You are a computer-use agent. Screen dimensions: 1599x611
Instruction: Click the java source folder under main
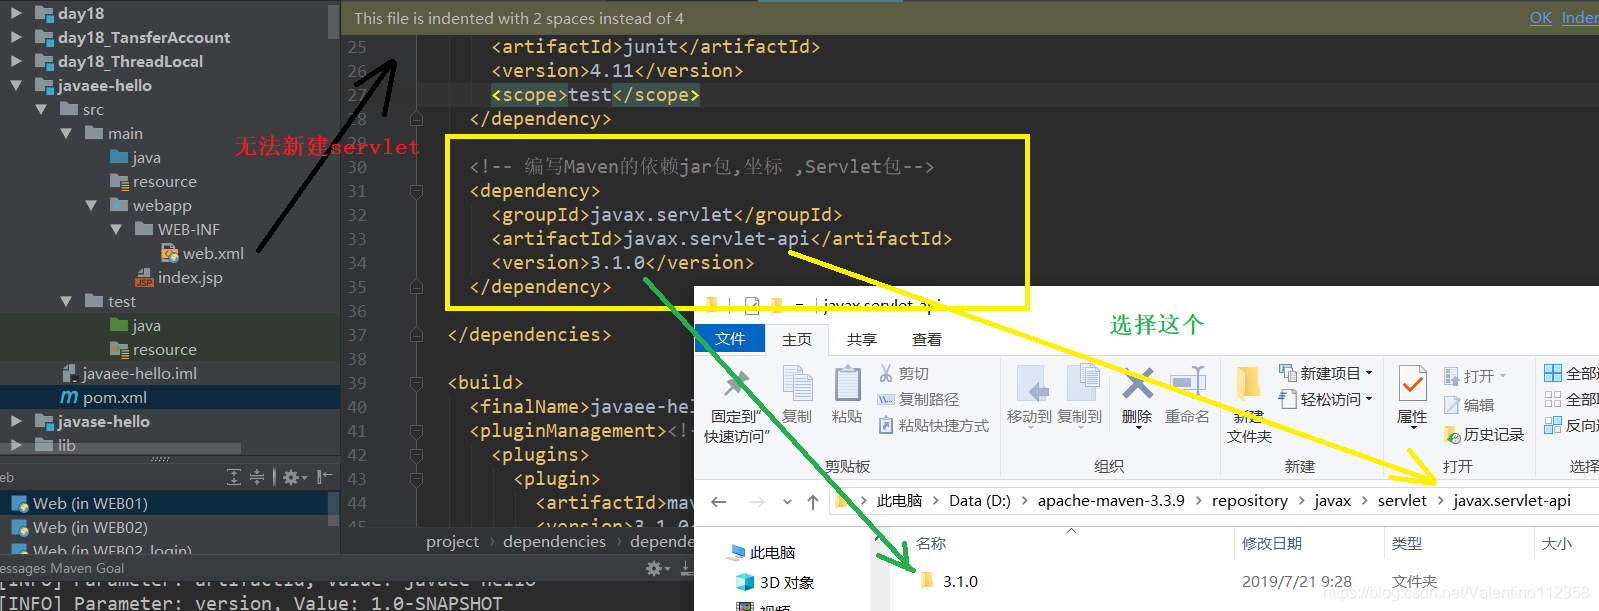pyautogui.click(x=146, y=157)
